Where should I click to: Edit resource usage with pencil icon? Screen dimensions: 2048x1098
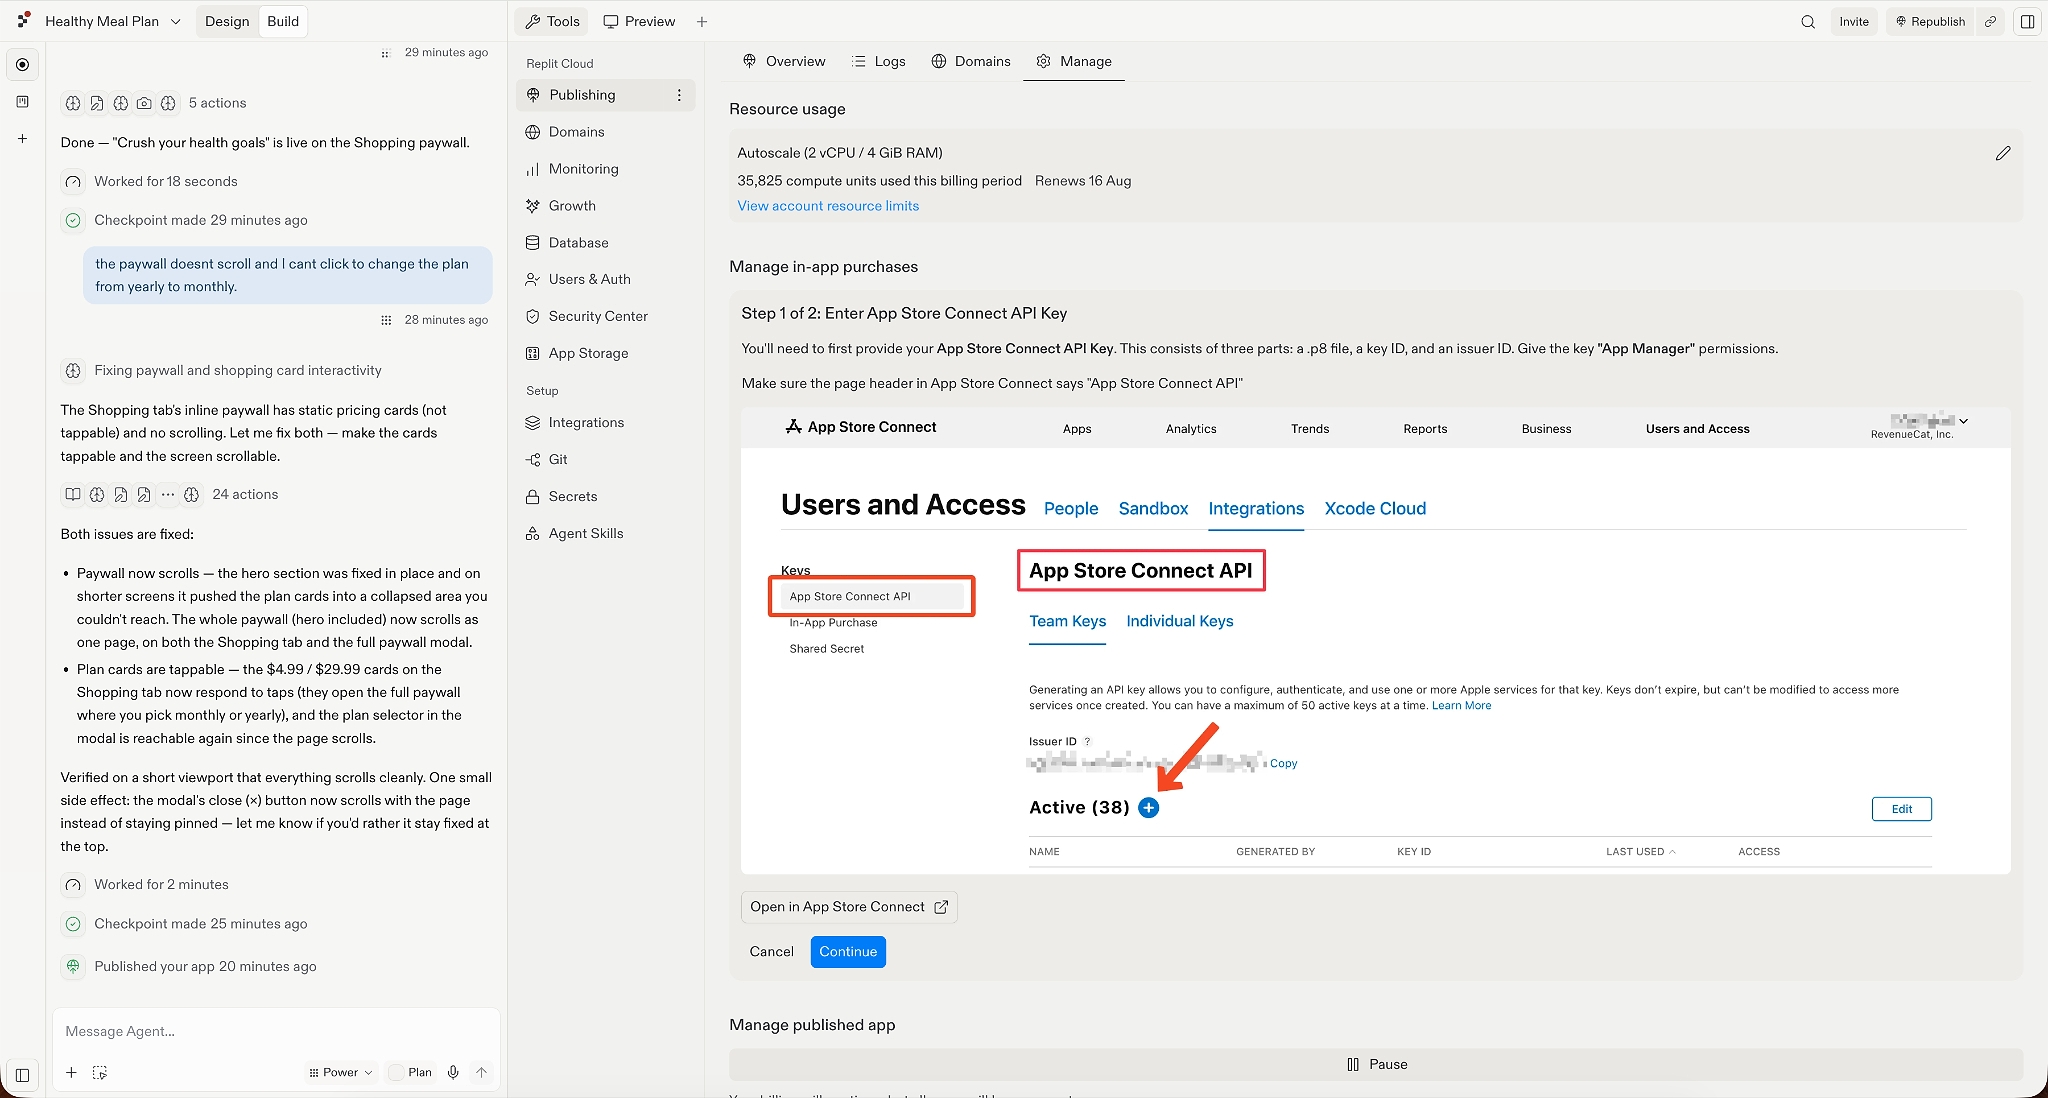[2002, 153]
